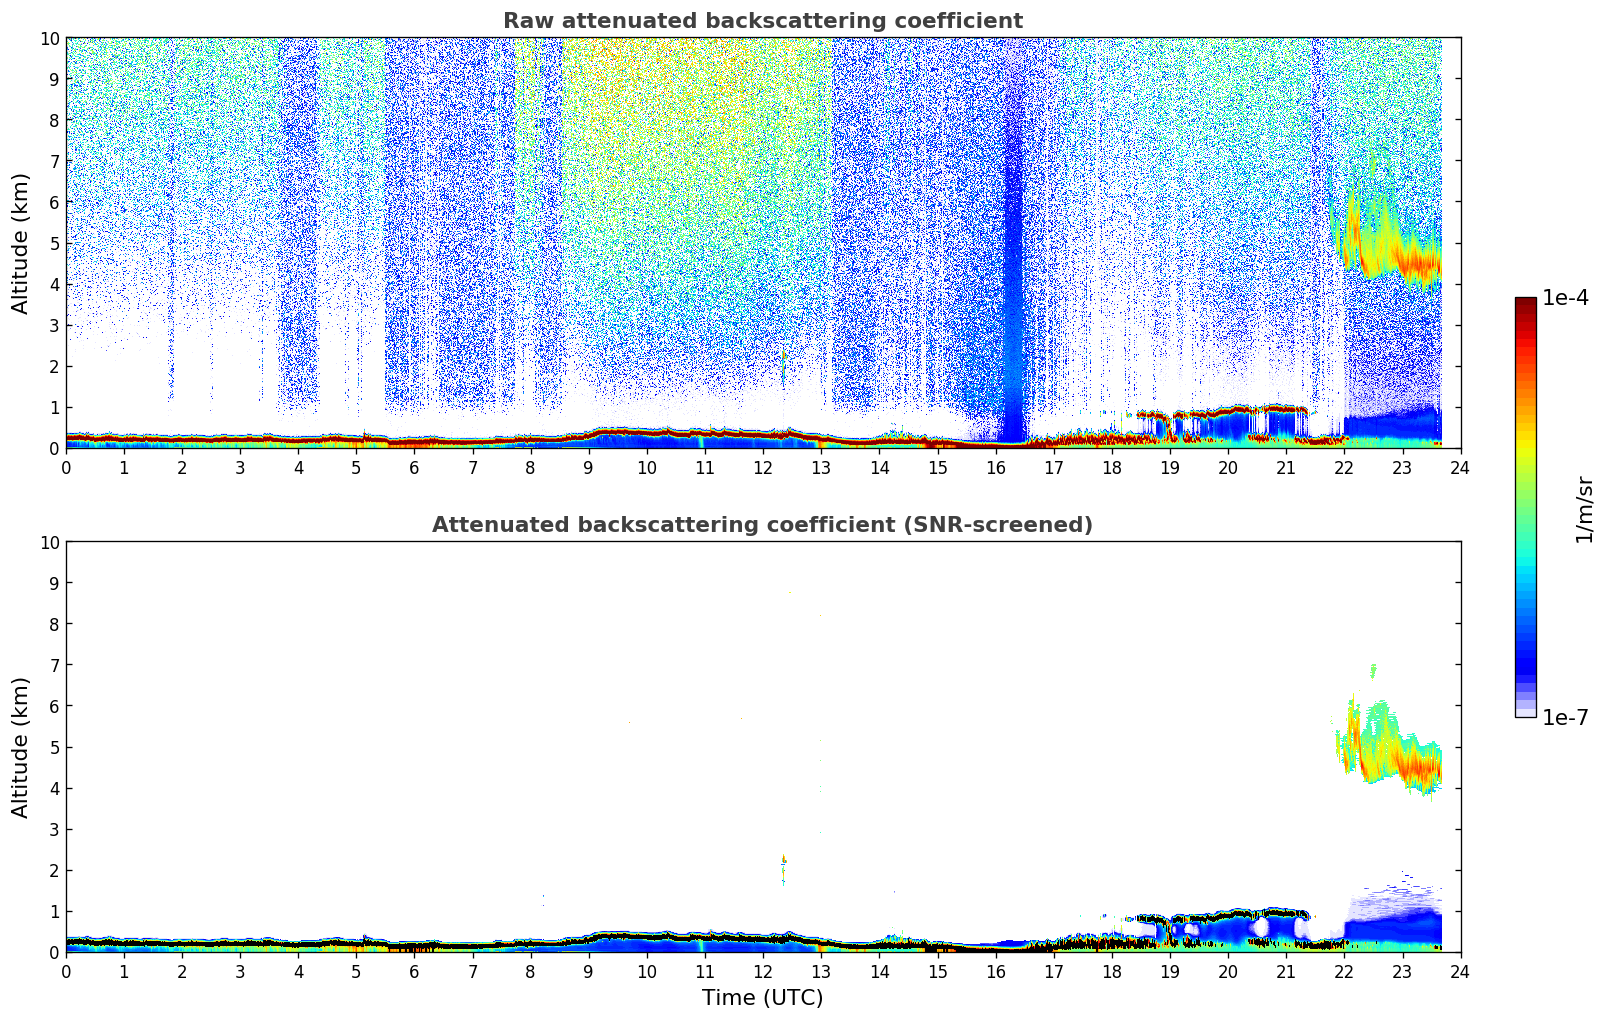The image size is (1606, 1020).
Task: Click the 'Raw attenuated backscattering coefficient' title
Action: click(x=762, y=21)
